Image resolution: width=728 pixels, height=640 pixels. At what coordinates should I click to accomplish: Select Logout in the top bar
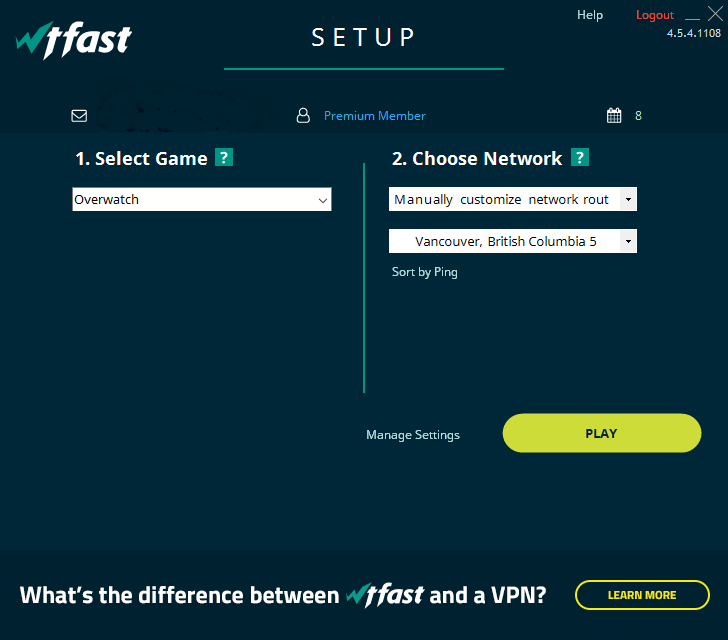click(x=655, y=15)
